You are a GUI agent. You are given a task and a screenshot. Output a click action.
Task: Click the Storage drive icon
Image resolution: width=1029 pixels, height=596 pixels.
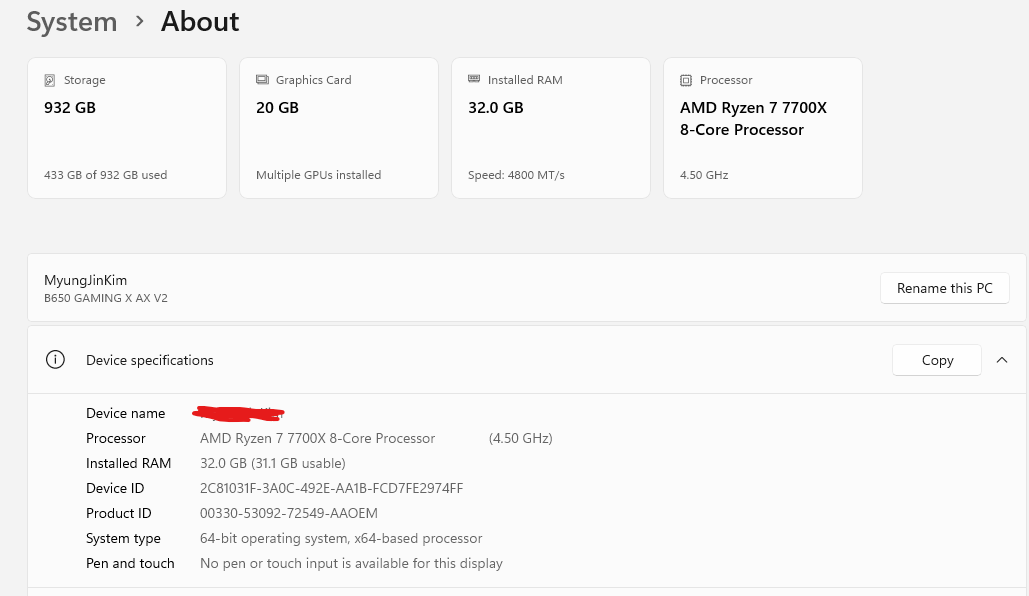point(50,80)
